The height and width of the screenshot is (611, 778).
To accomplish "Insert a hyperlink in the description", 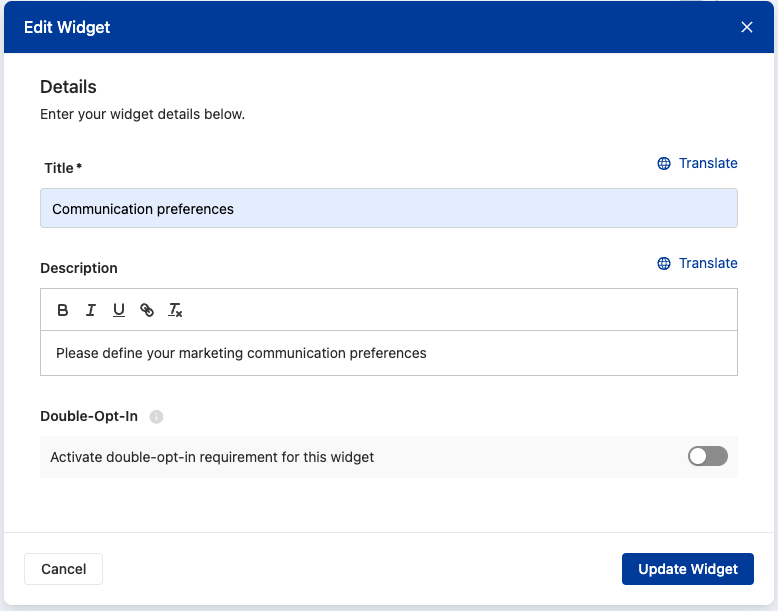I will 147,310.
